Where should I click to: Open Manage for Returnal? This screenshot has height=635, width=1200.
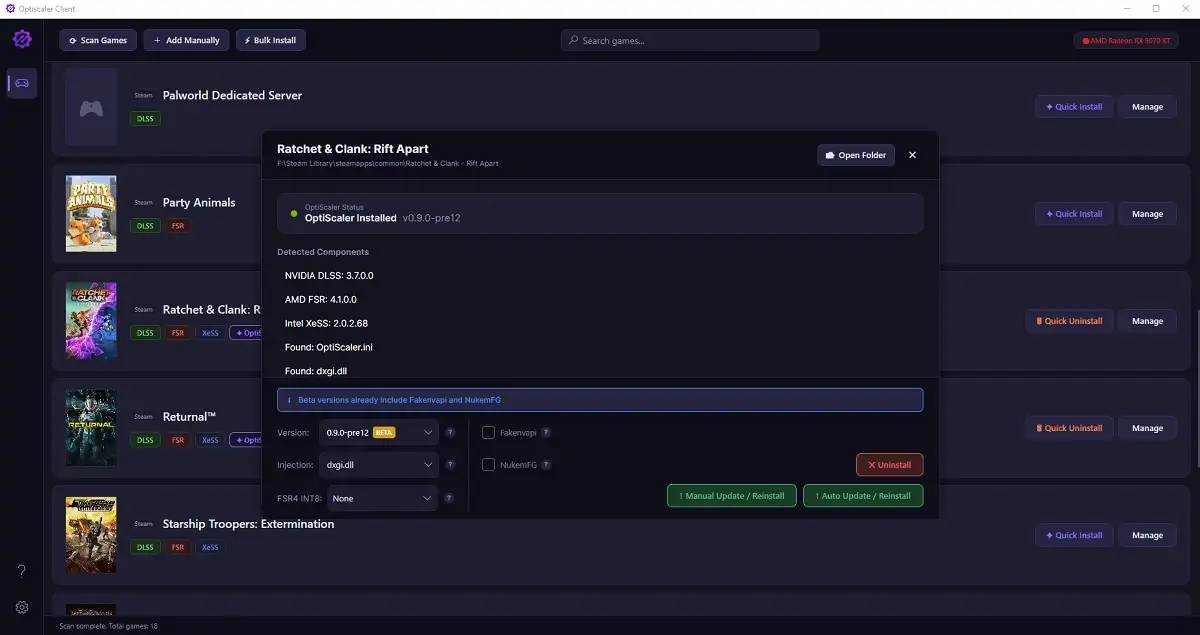point(1147,428)
